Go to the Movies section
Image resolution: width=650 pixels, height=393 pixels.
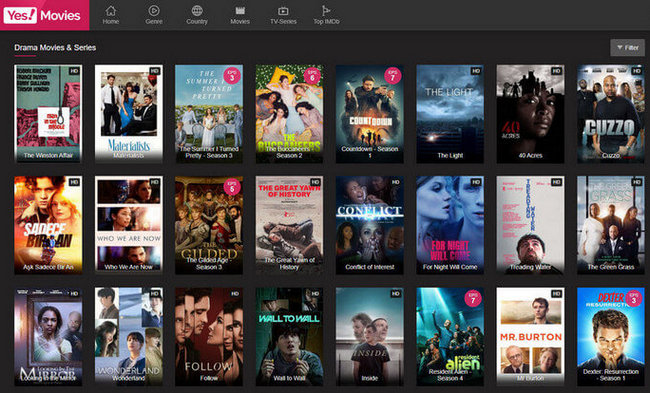[x=240, y=15]
